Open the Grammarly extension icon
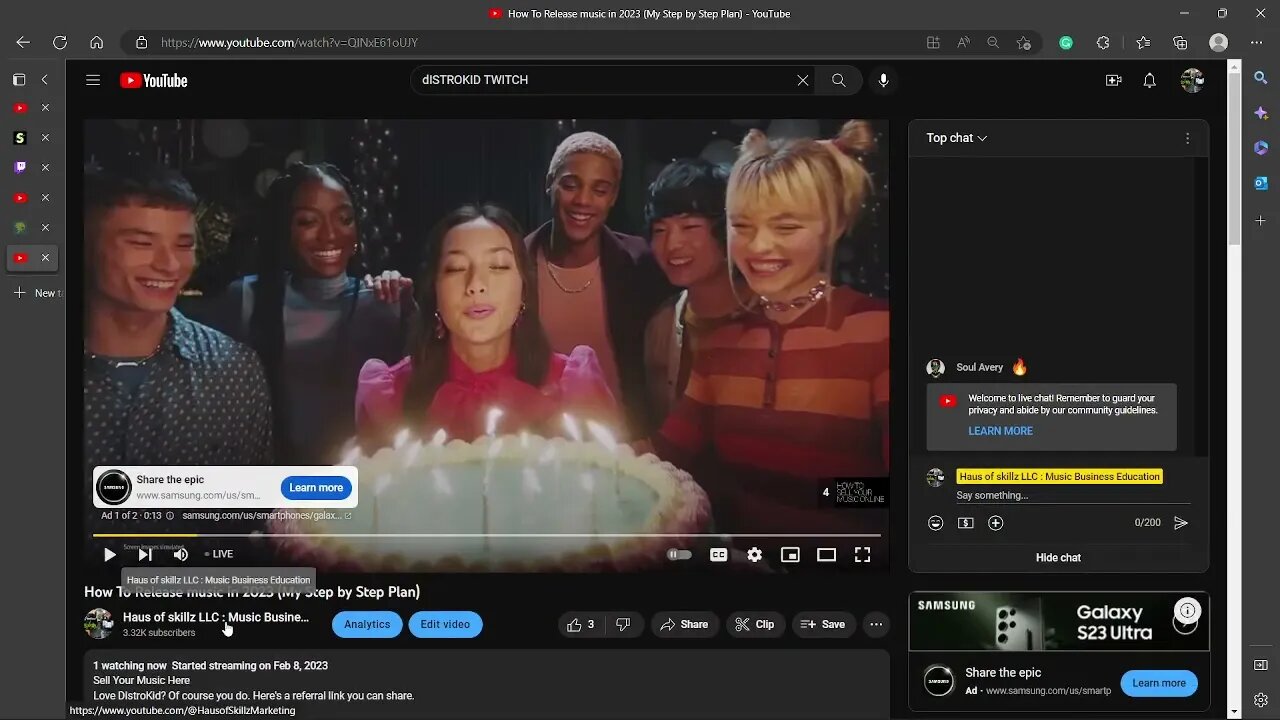Viewport: 1280px width, 720px height. point(1066,43)
